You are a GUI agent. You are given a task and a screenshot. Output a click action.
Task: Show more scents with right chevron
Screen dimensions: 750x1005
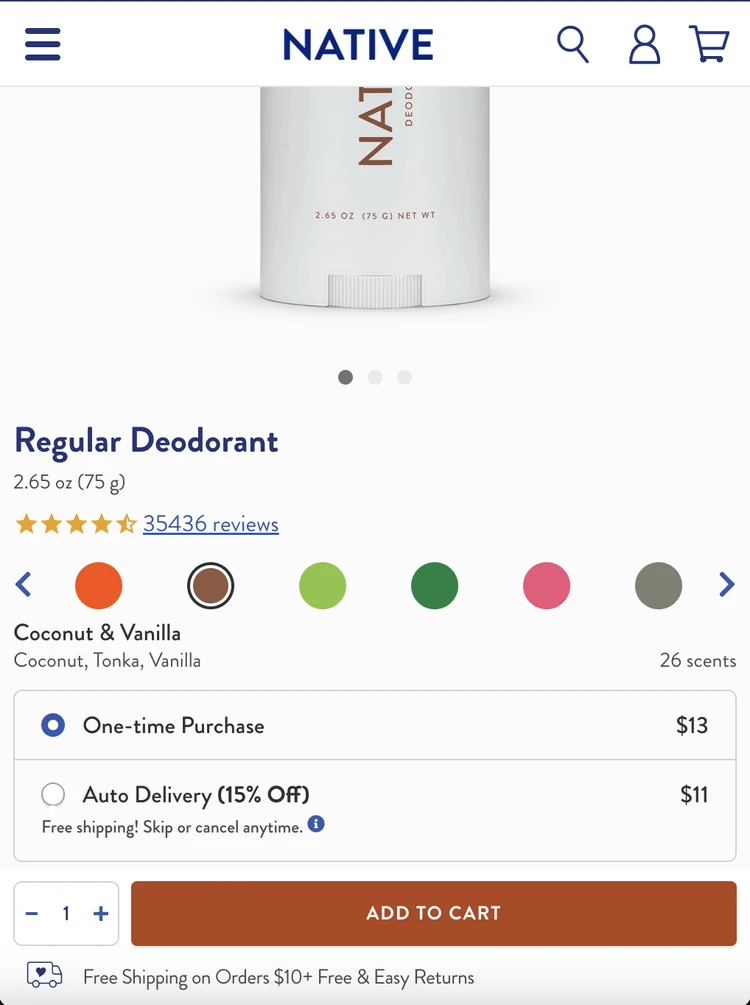point(726,585)
